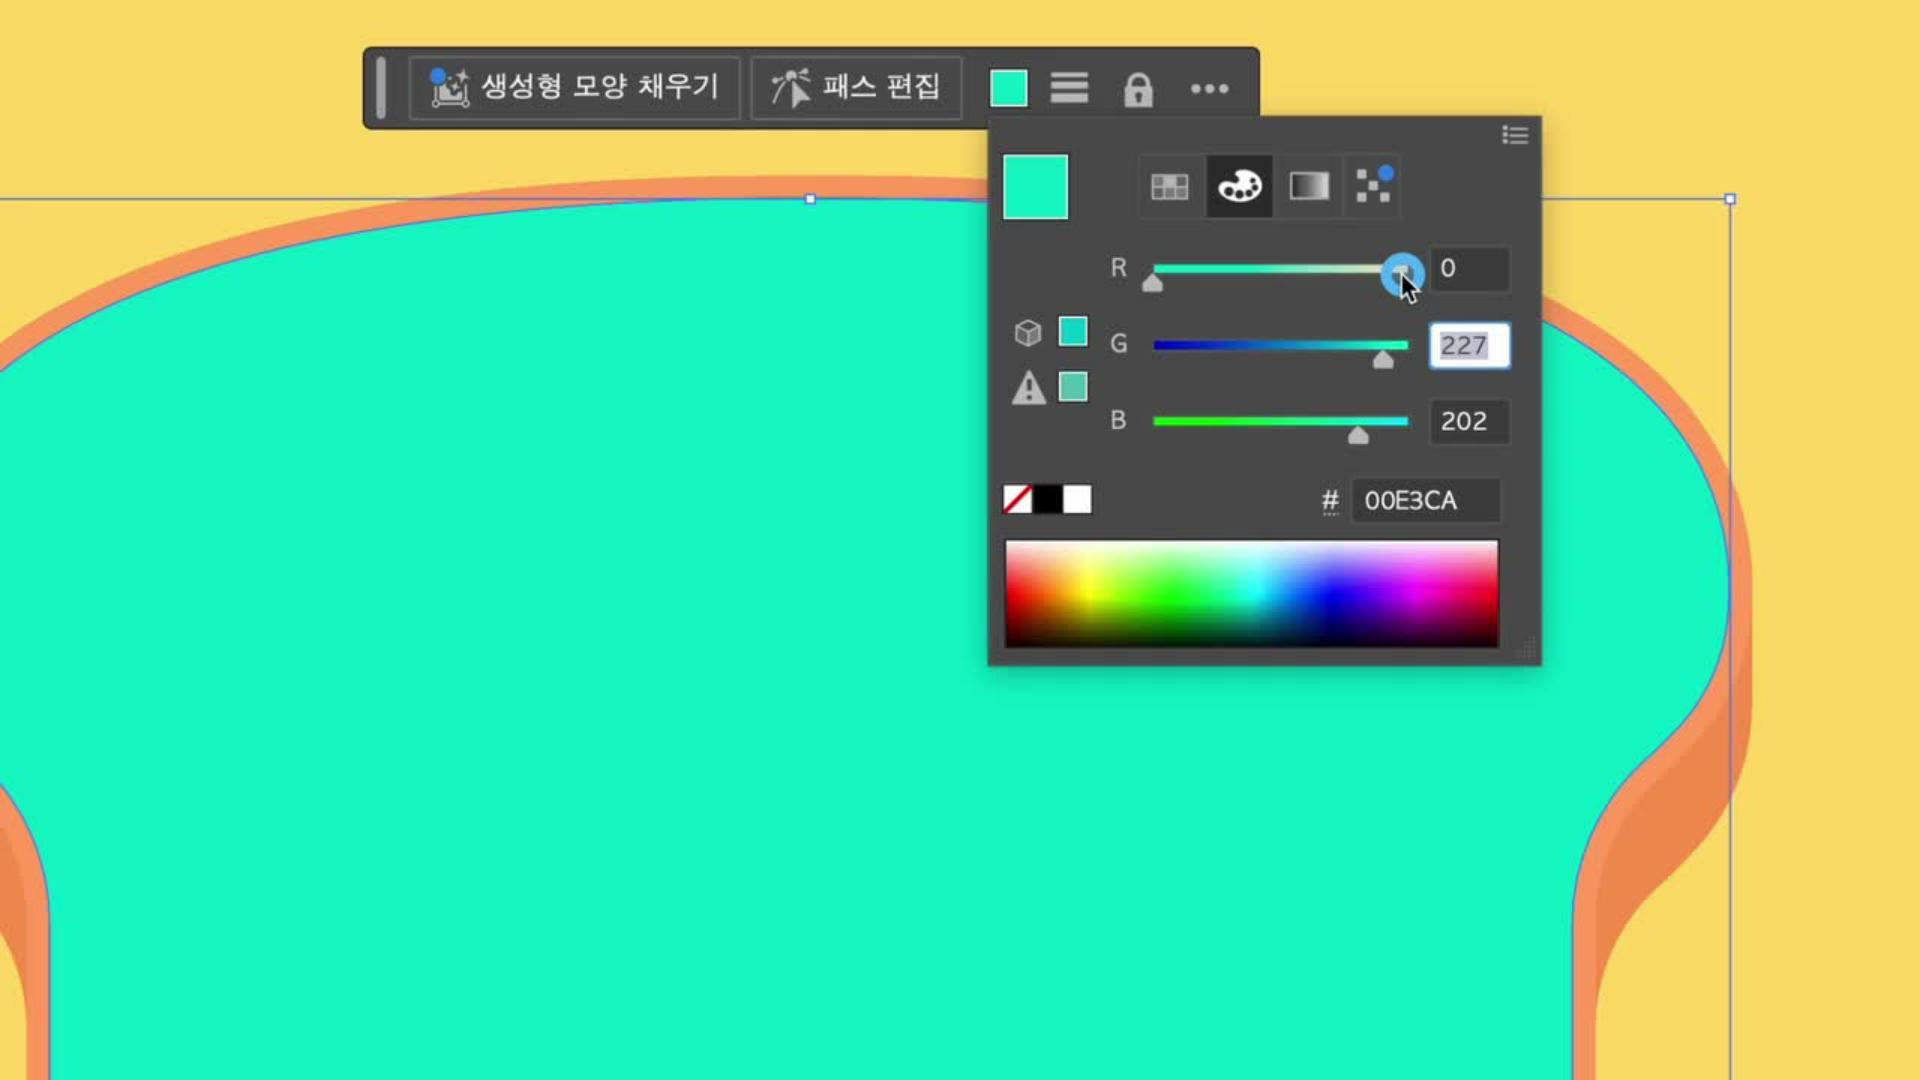The image size is (1920, 1080).
Task: Select the black swatch
Action: click(1047, 499)
